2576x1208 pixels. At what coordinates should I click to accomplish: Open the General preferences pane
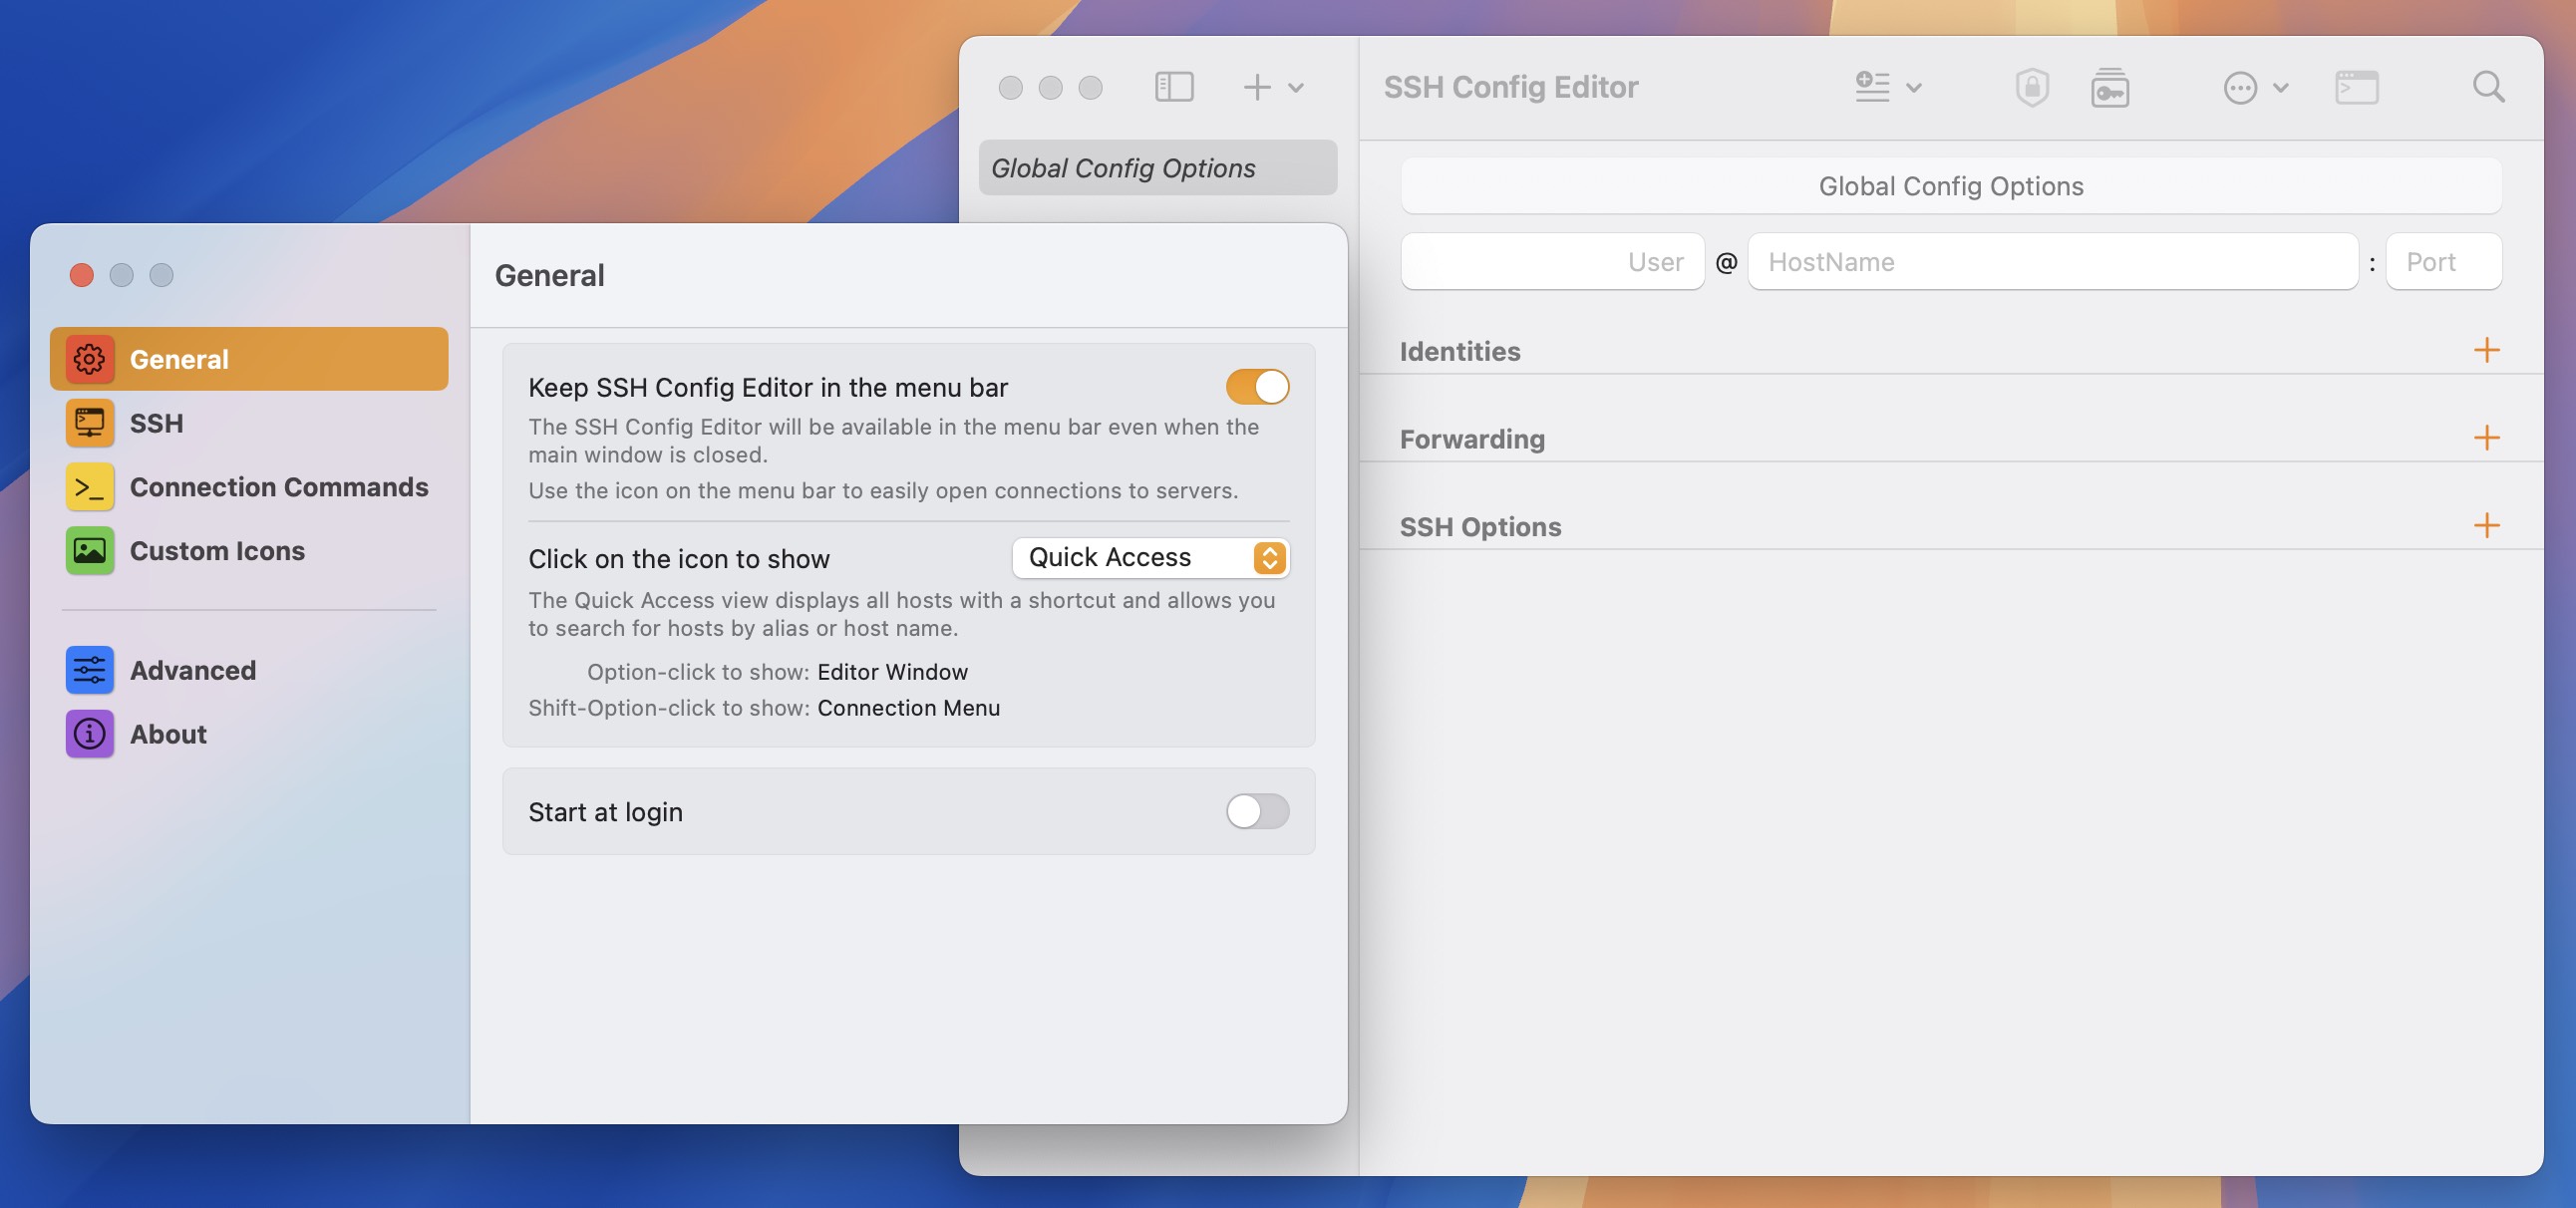[x=249, y=359]
